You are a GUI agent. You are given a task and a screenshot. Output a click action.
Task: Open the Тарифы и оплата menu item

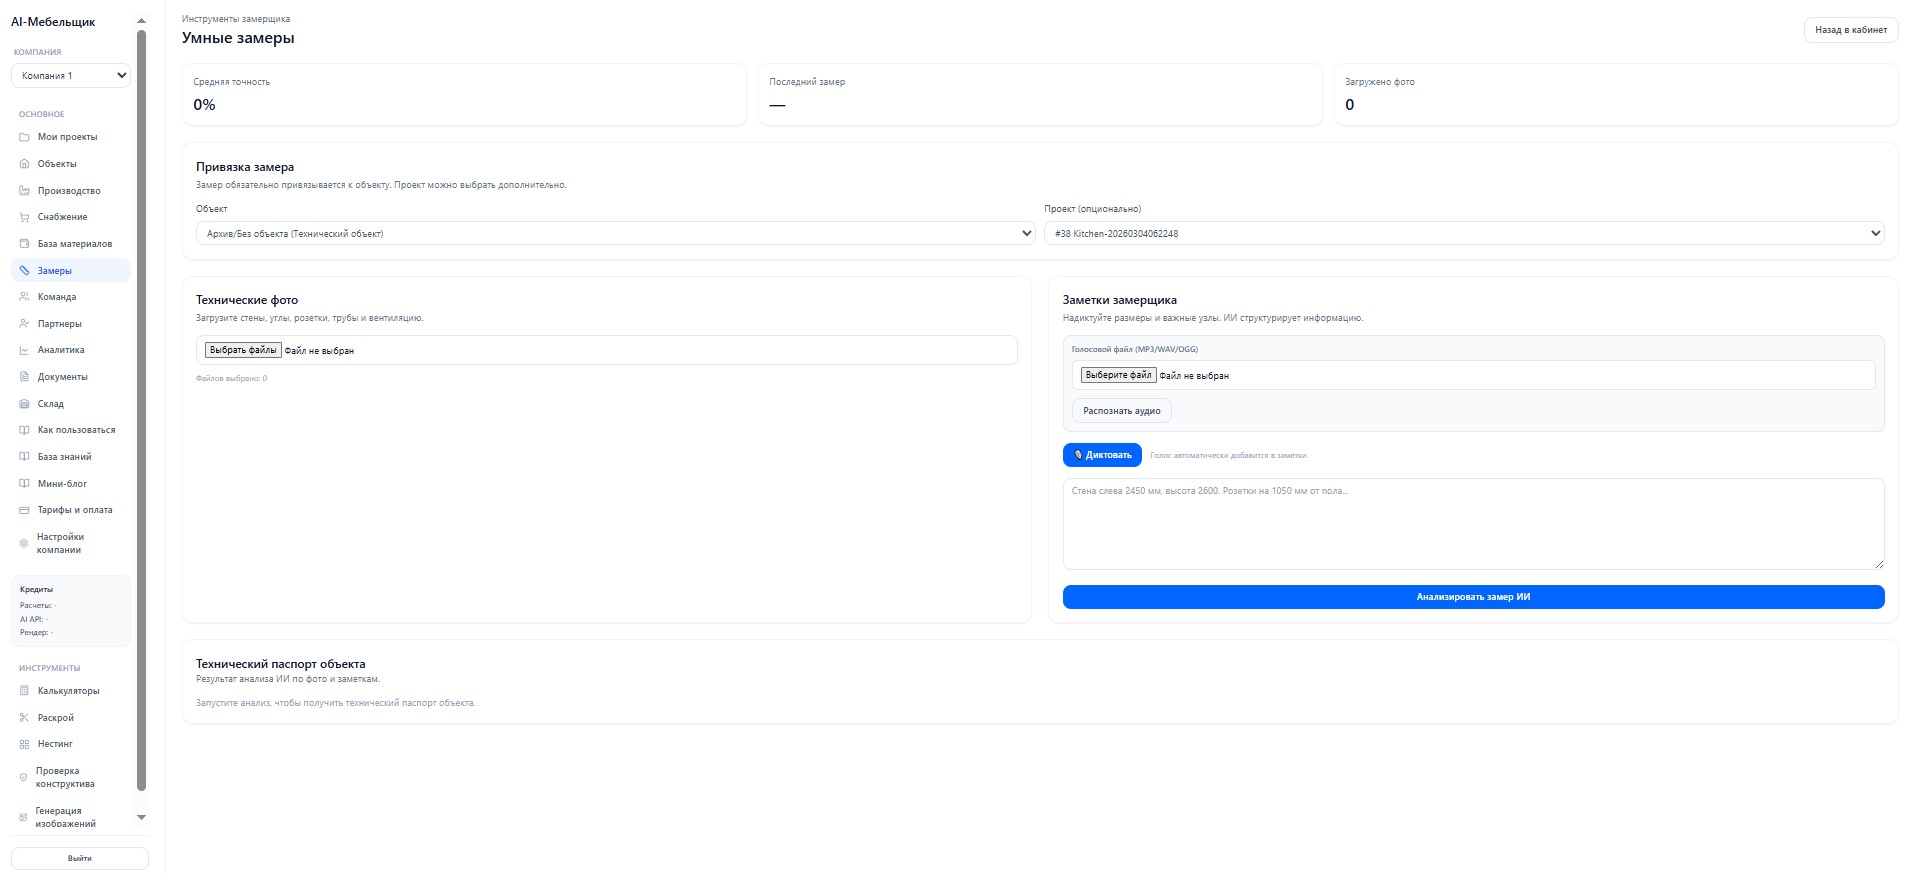click(74, 510)
